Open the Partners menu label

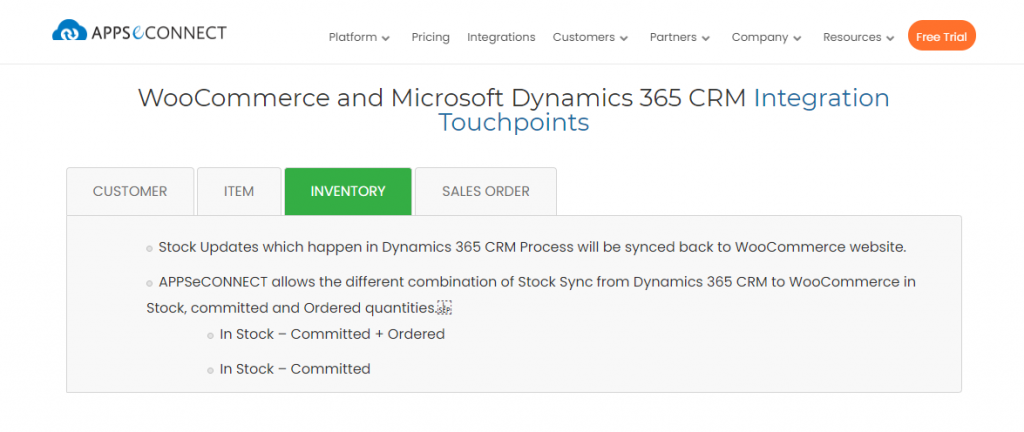click(x=673, y=37)
